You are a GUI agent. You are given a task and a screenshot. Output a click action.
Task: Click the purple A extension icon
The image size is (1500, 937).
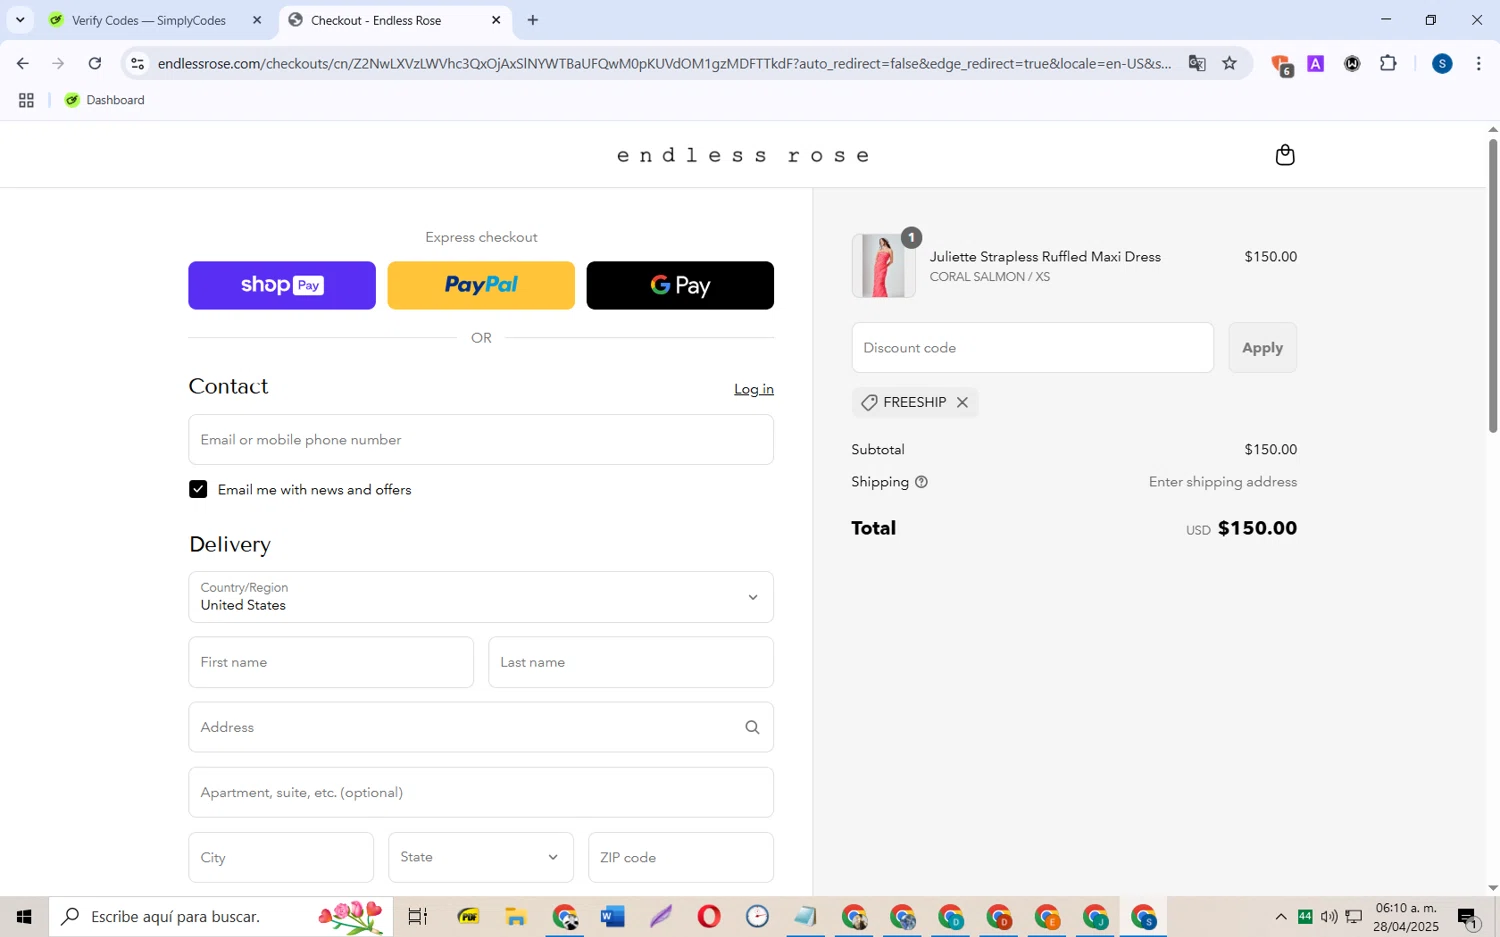tap(1315, 63)
